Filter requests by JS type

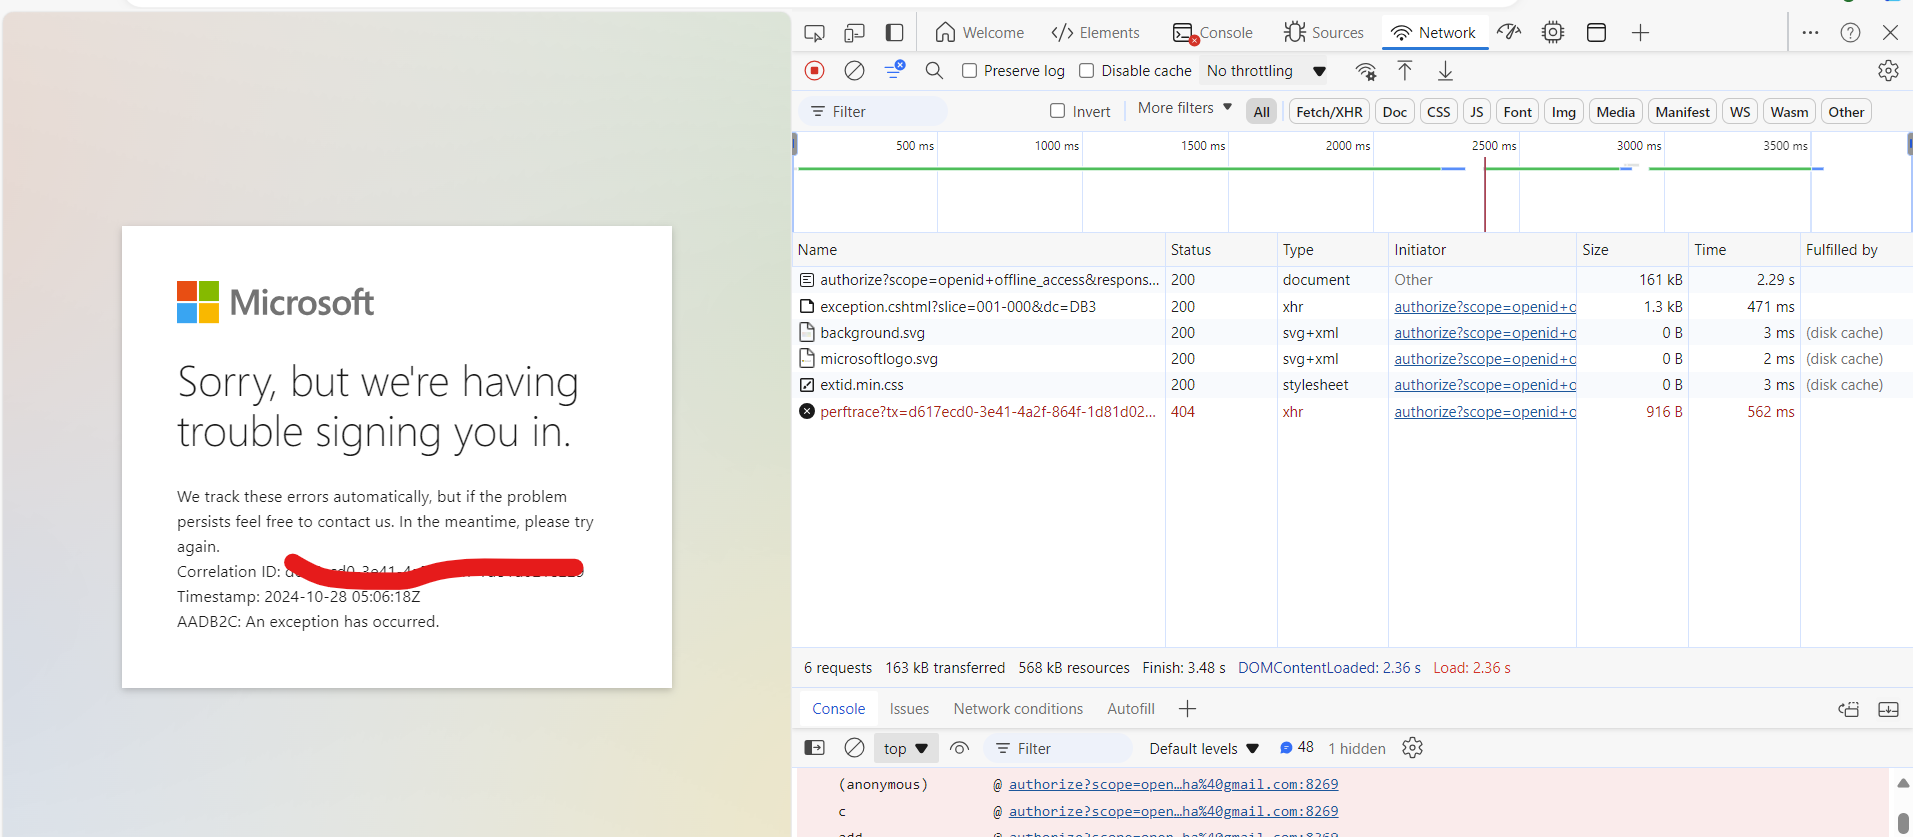1477,112
